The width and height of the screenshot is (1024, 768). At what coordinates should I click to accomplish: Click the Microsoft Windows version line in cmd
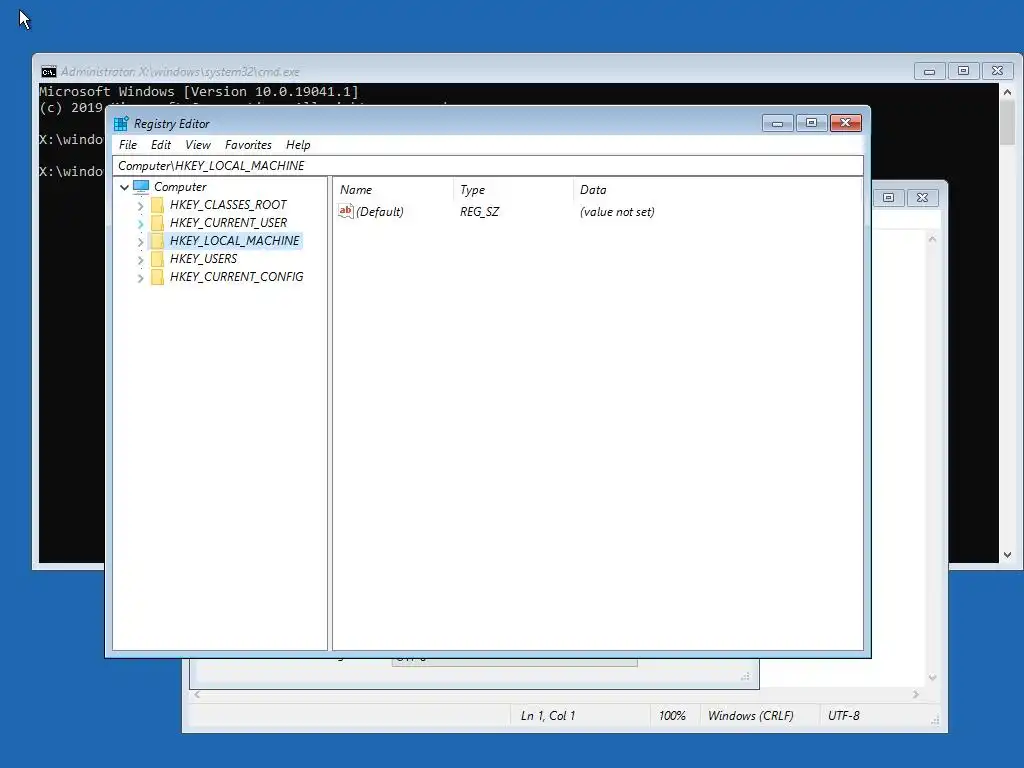click(x=199, y=91)
